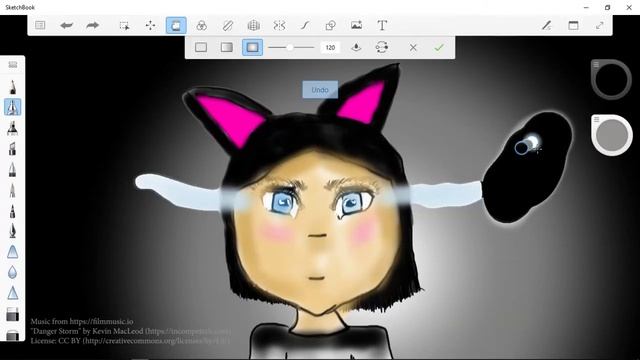Click the invert gradient icon with swapping arrows

pos(382,47)
